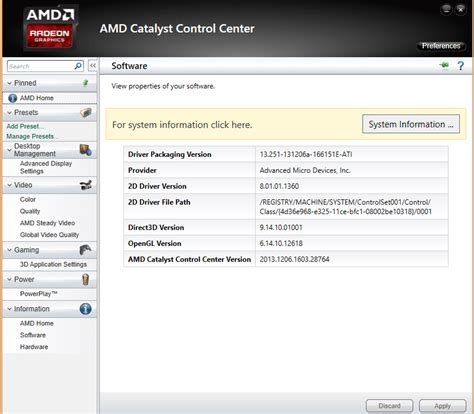Select Color under Video
474x414 pixels.
(28, 199)
